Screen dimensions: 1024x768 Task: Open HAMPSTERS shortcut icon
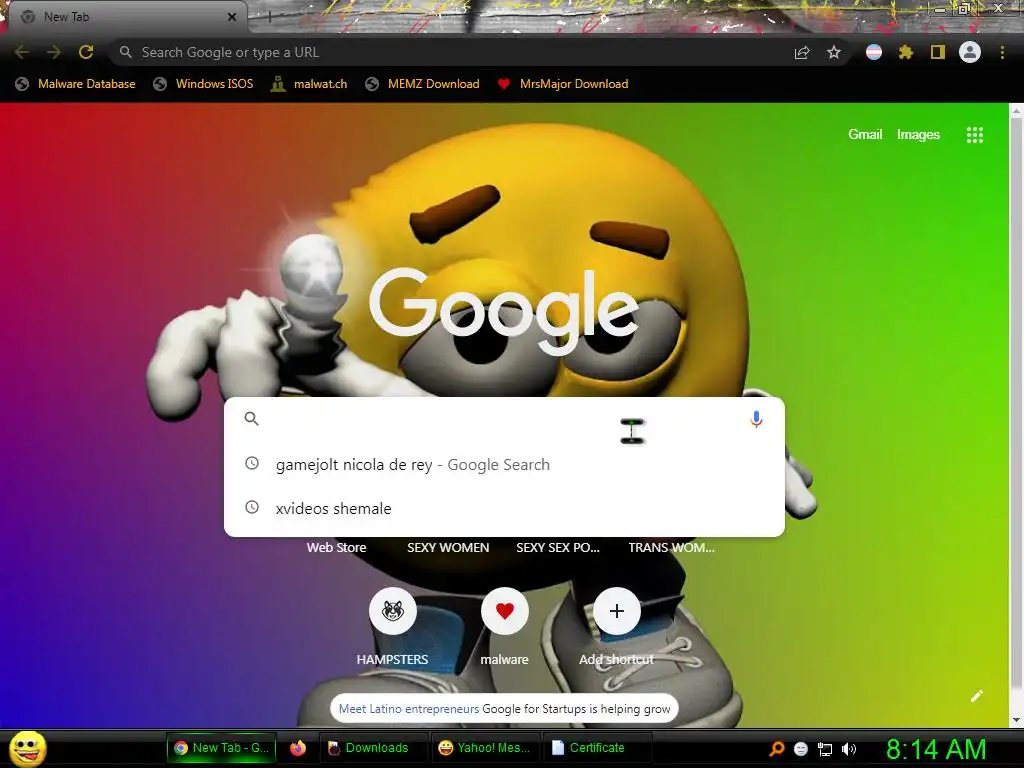coord(392,611)
